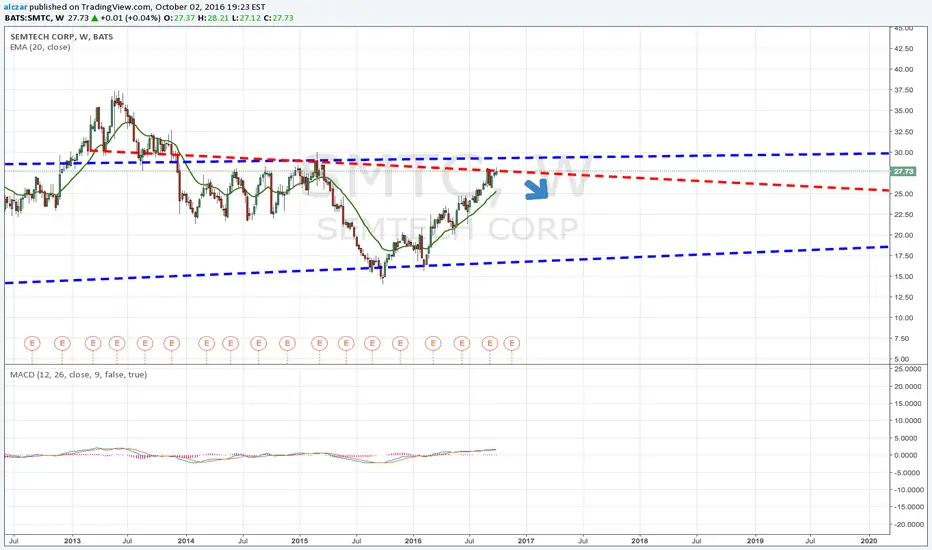
Task: Click the close value C:27.73
Action: tap(278, 18)
